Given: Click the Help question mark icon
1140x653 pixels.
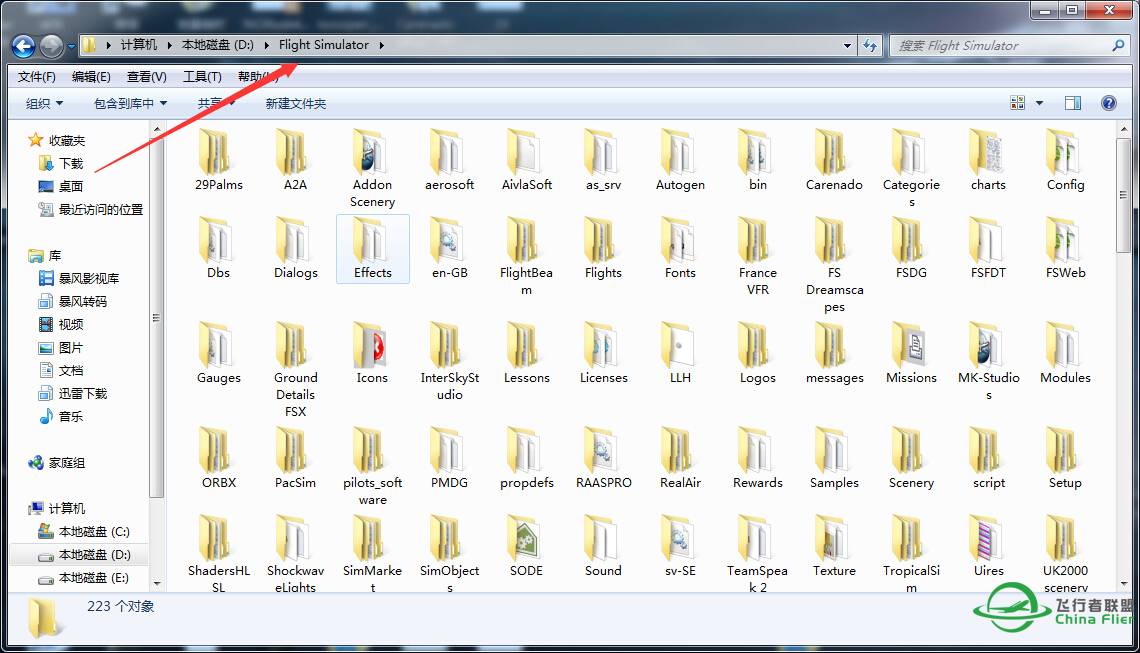Looking at the screenshot, I should (x=1108, y=103).
